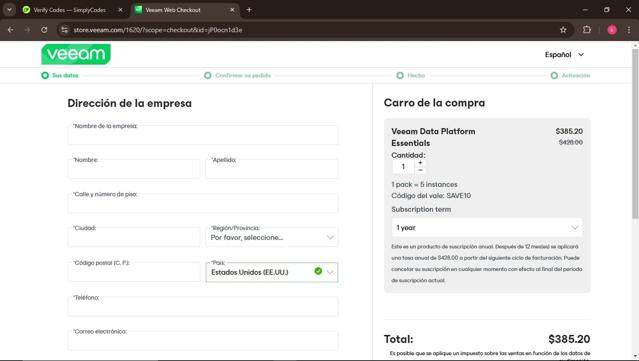The height and width of the screenshot is (361, 639).
Task: Click the Apellido input field
Action: coord(272,169)
